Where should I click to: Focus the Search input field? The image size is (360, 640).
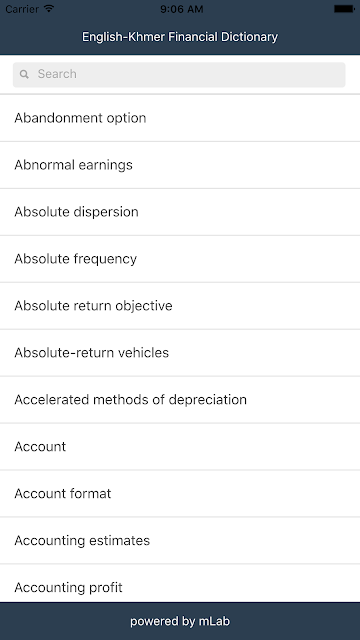179,75
